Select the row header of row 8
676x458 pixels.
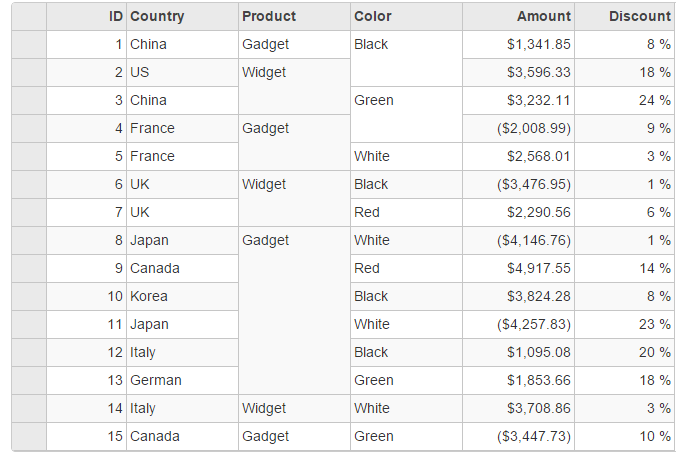click(x=29, y=240)
